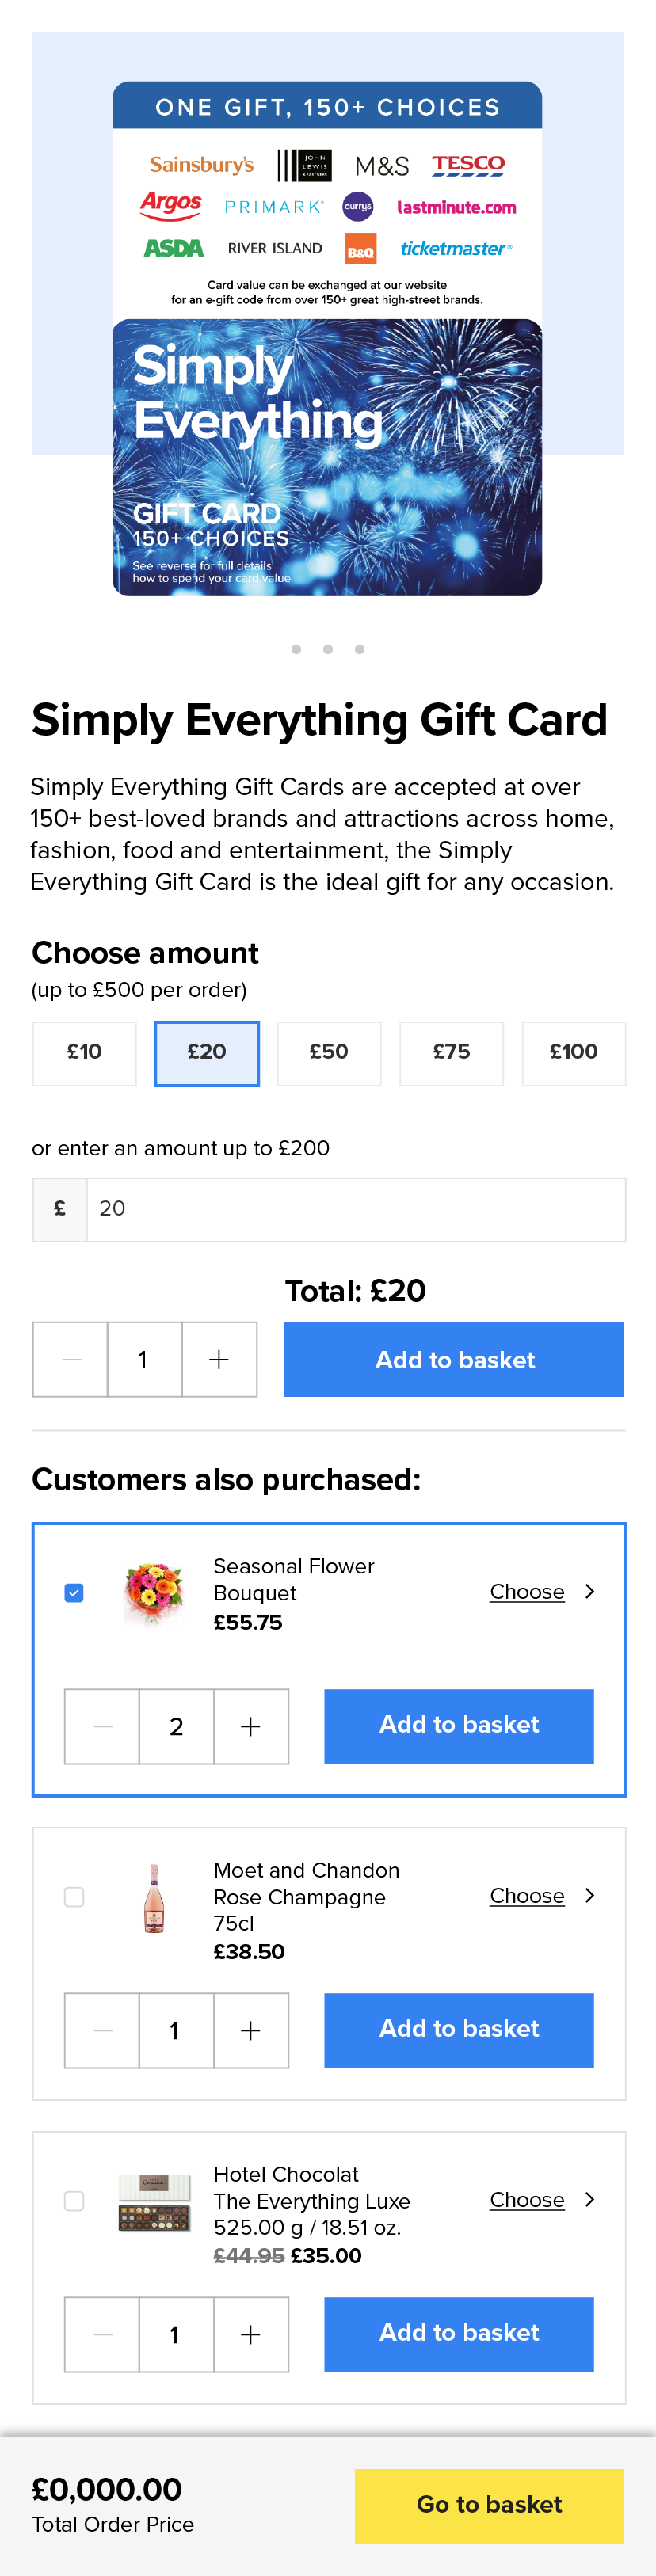The height and width of the screenshot is (2576, 656).
Task: Increase gift card quantity with plus icon
Action: 219,1359
